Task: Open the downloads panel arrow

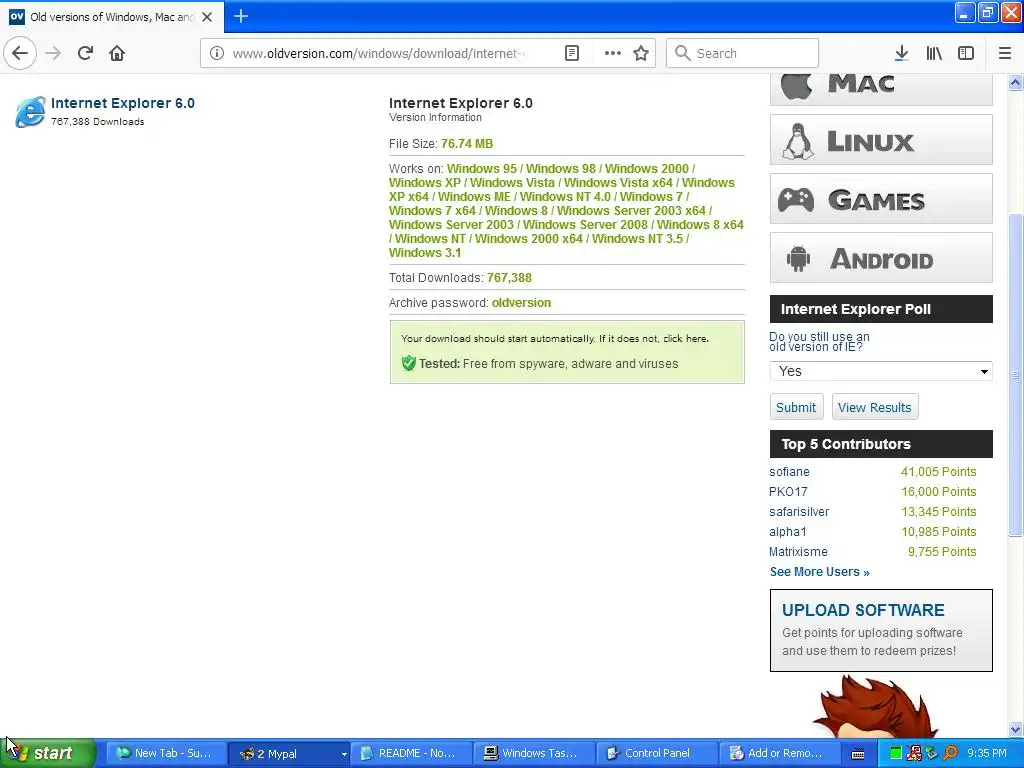Action: 901,53
